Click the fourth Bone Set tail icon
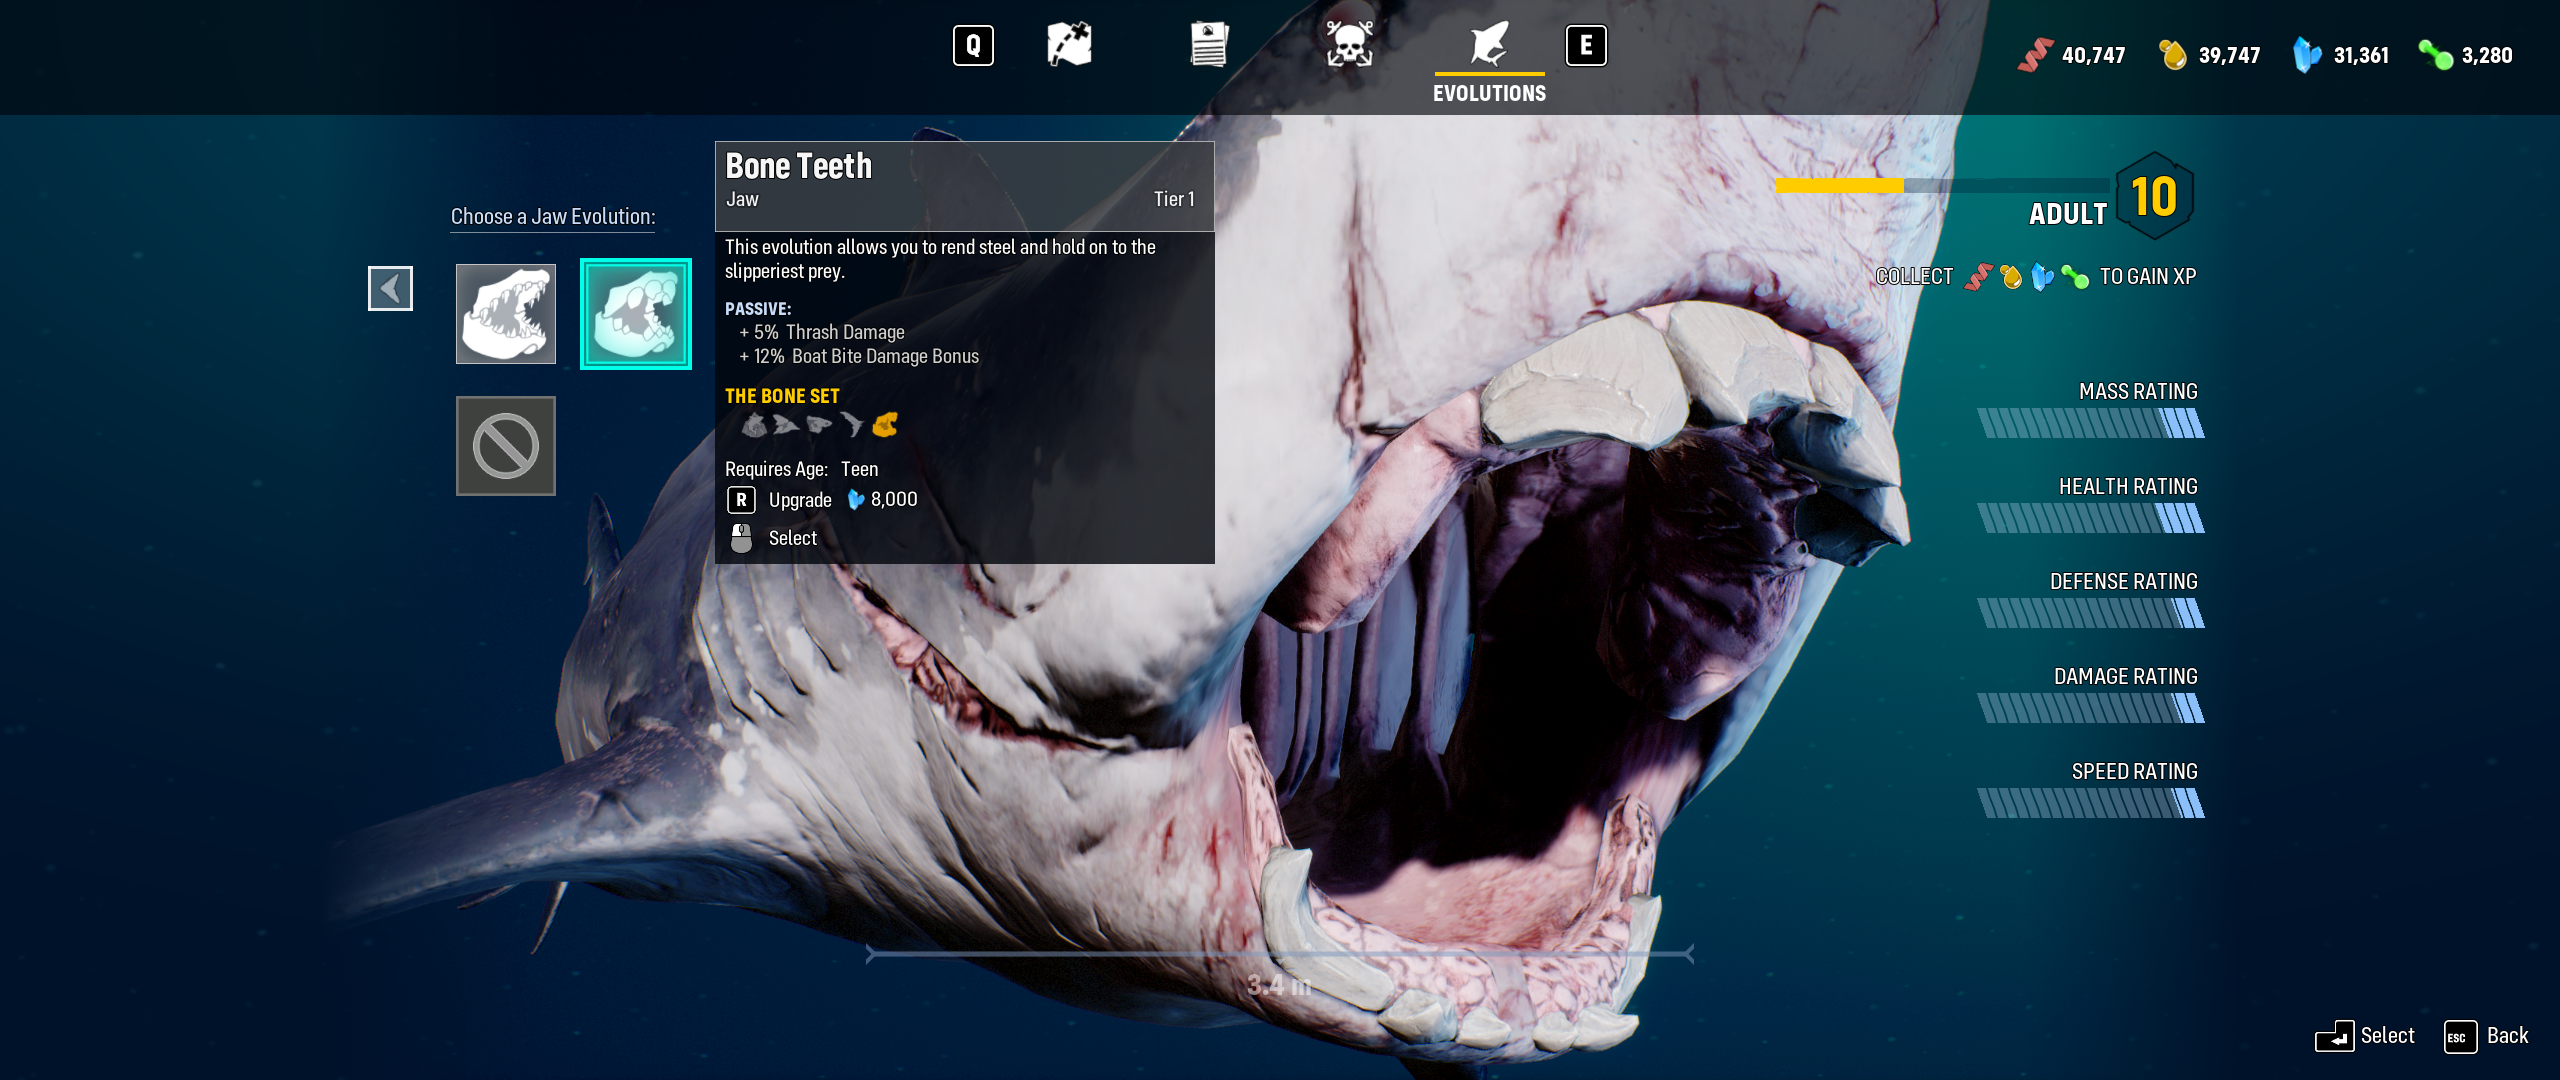This screenshot has width=2560, height=1080. pos(851,425)
